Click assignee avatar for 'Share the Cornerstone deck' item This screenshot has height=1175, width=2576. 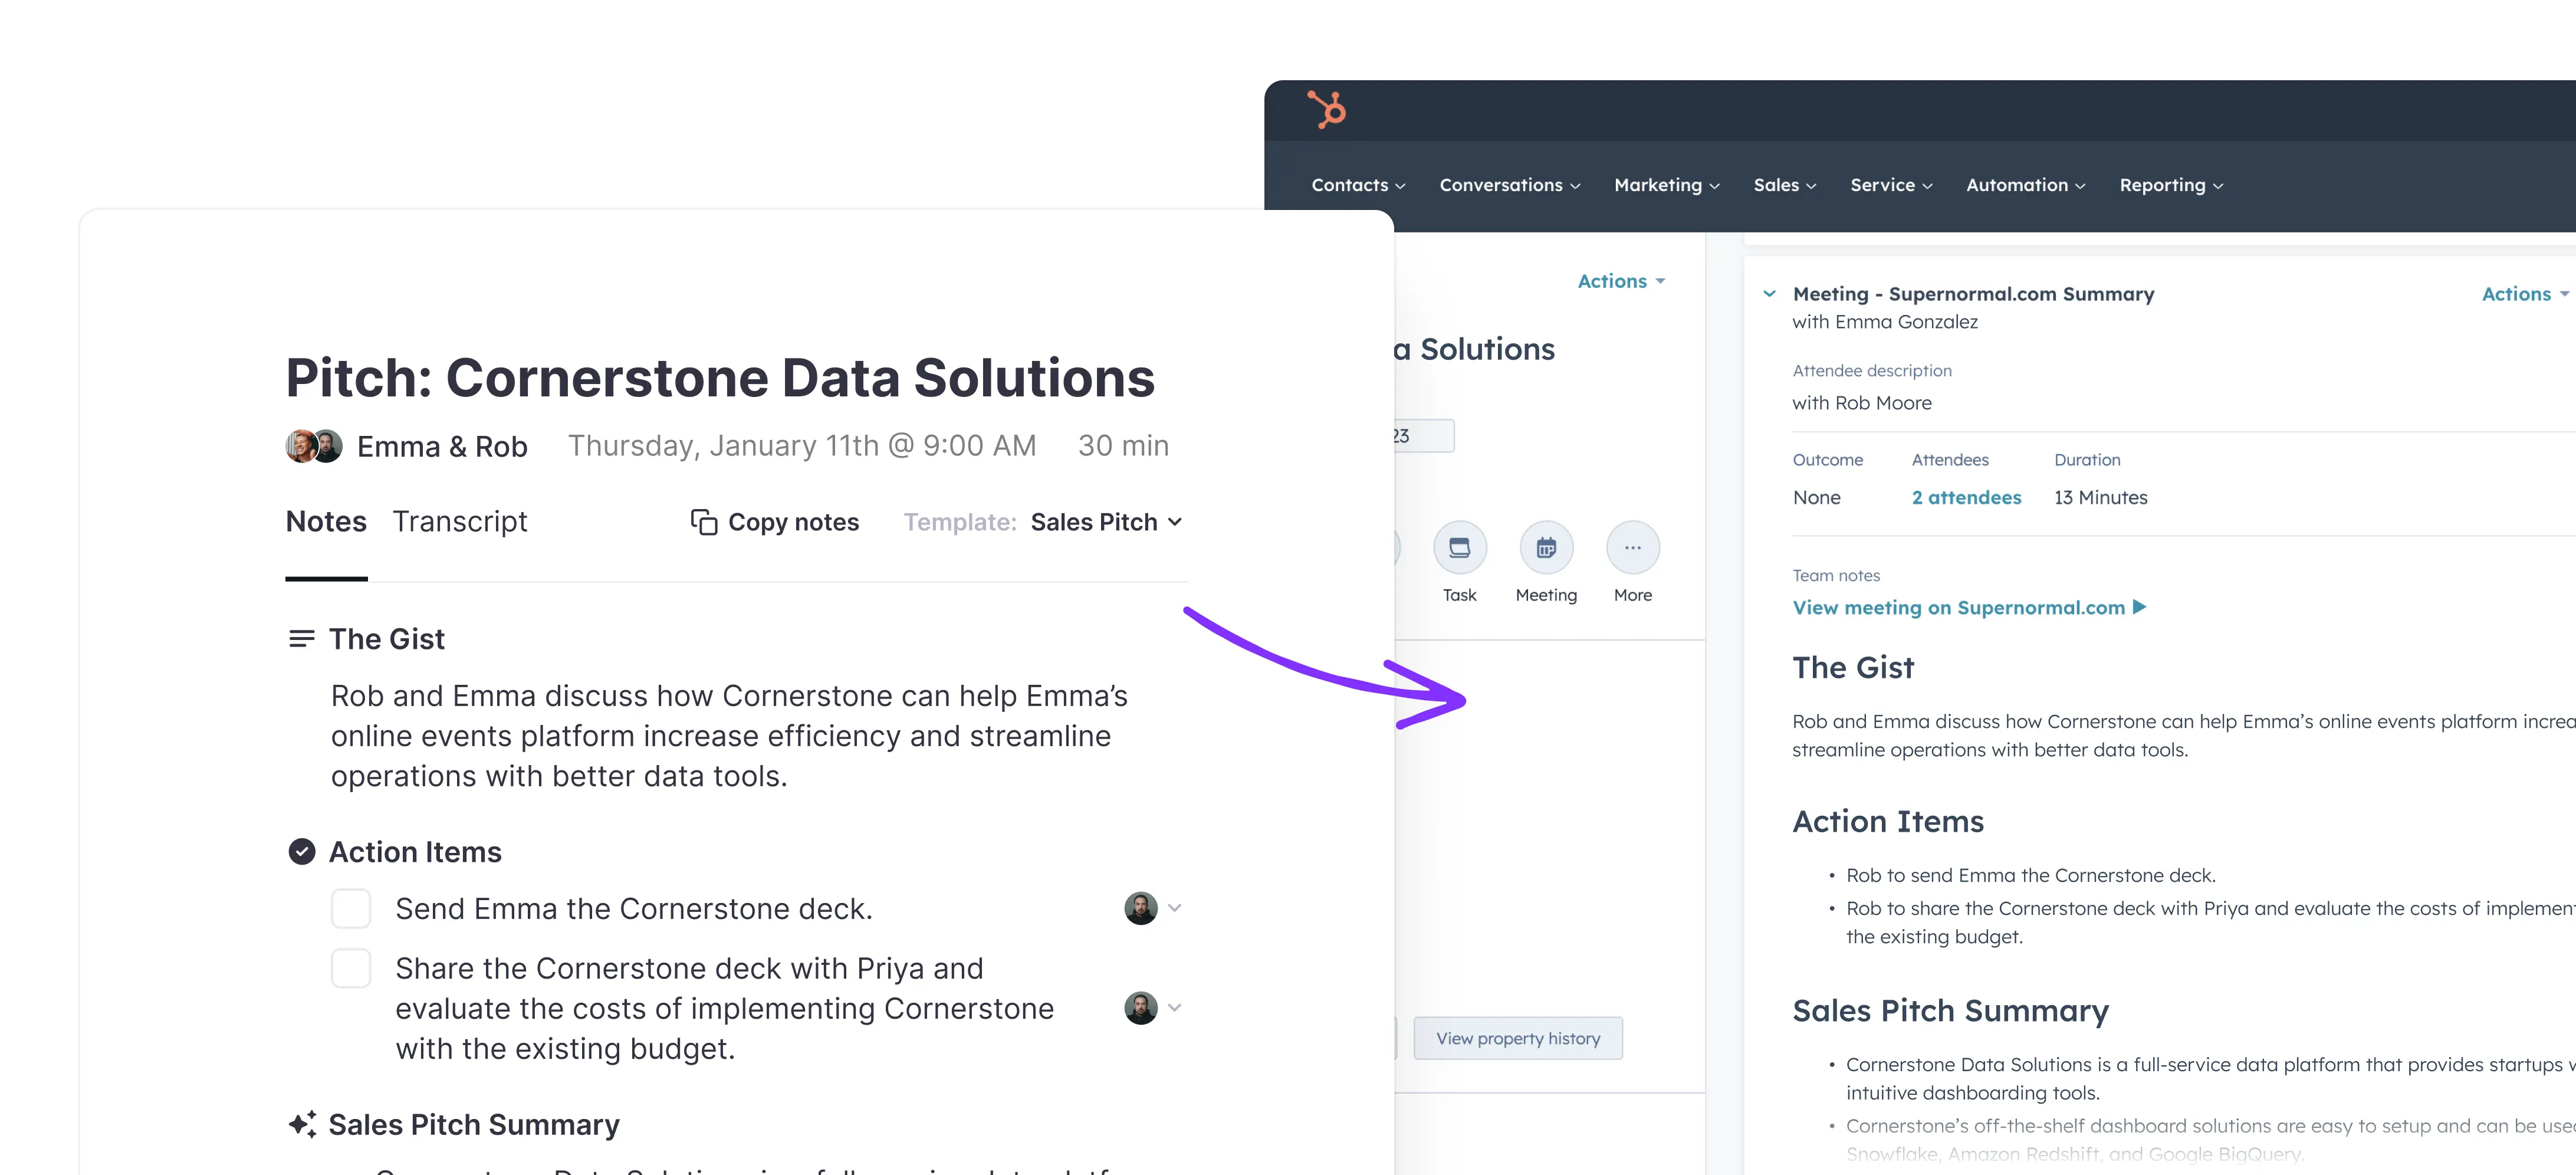[1141, 1008]
